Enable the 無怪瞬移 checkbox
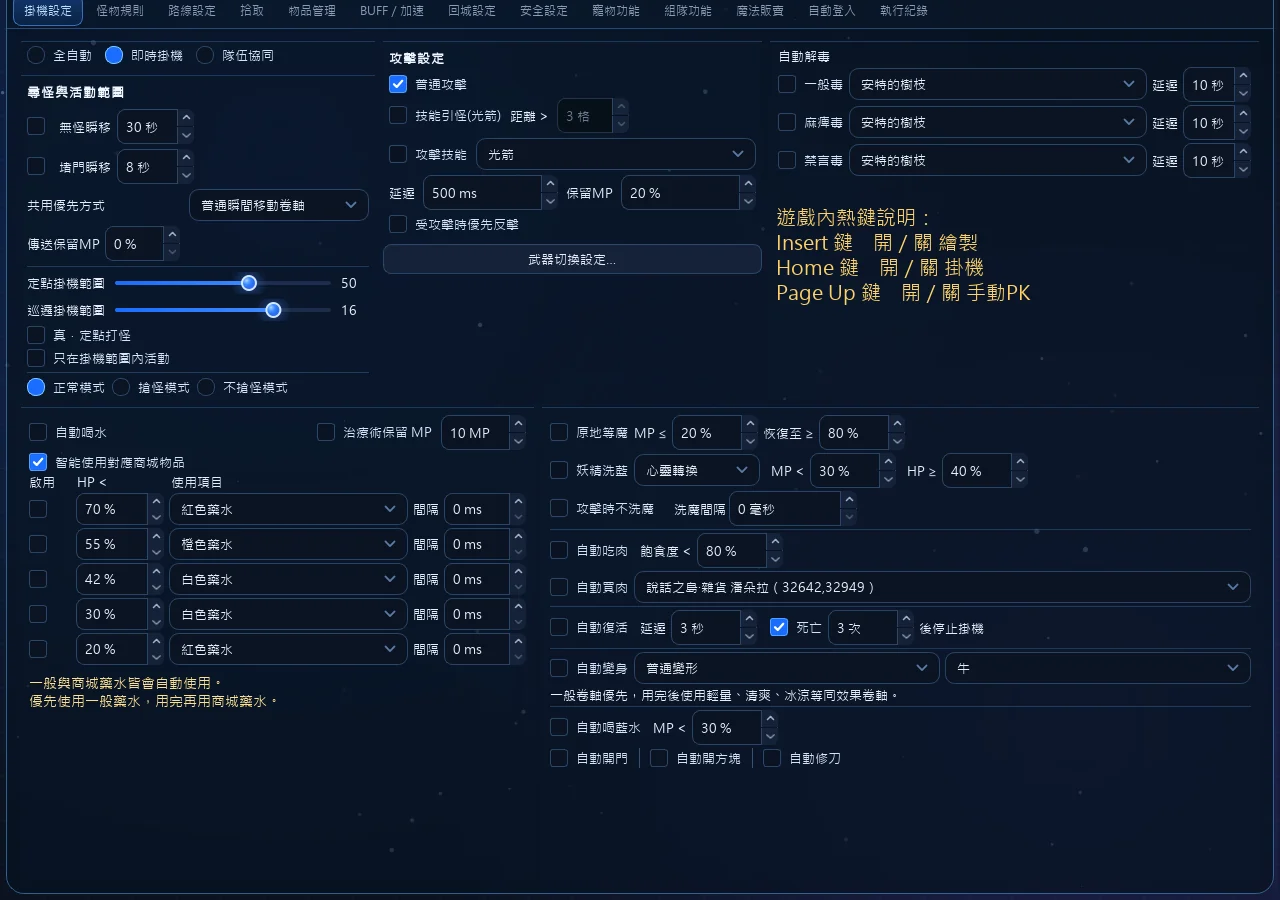Viewport: 1280px width, 900px height. [36, 127]
